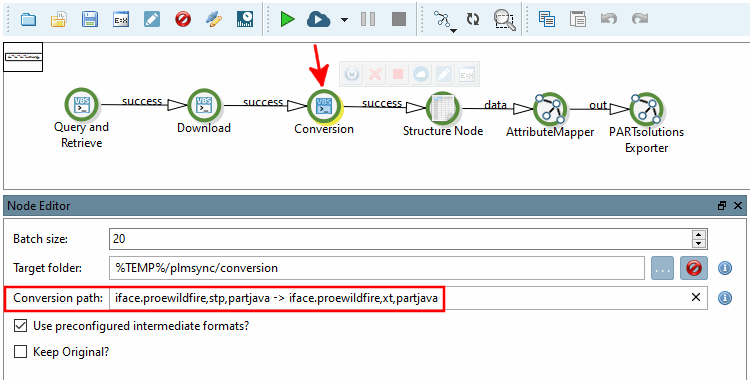Undo the last action
The height and width of the screenshot is (380, 750).
click(608, 19)
